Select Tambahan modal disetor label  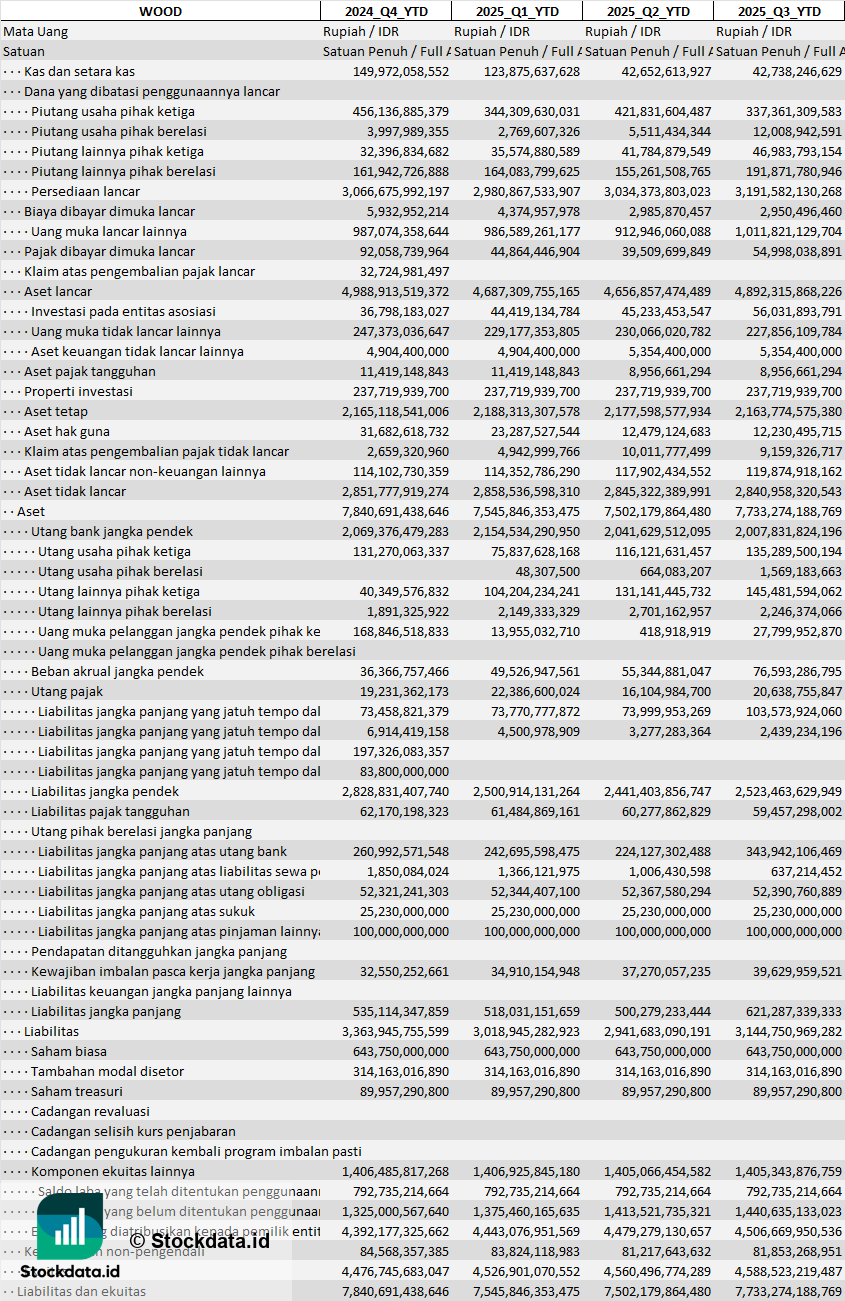[107, 1071]
